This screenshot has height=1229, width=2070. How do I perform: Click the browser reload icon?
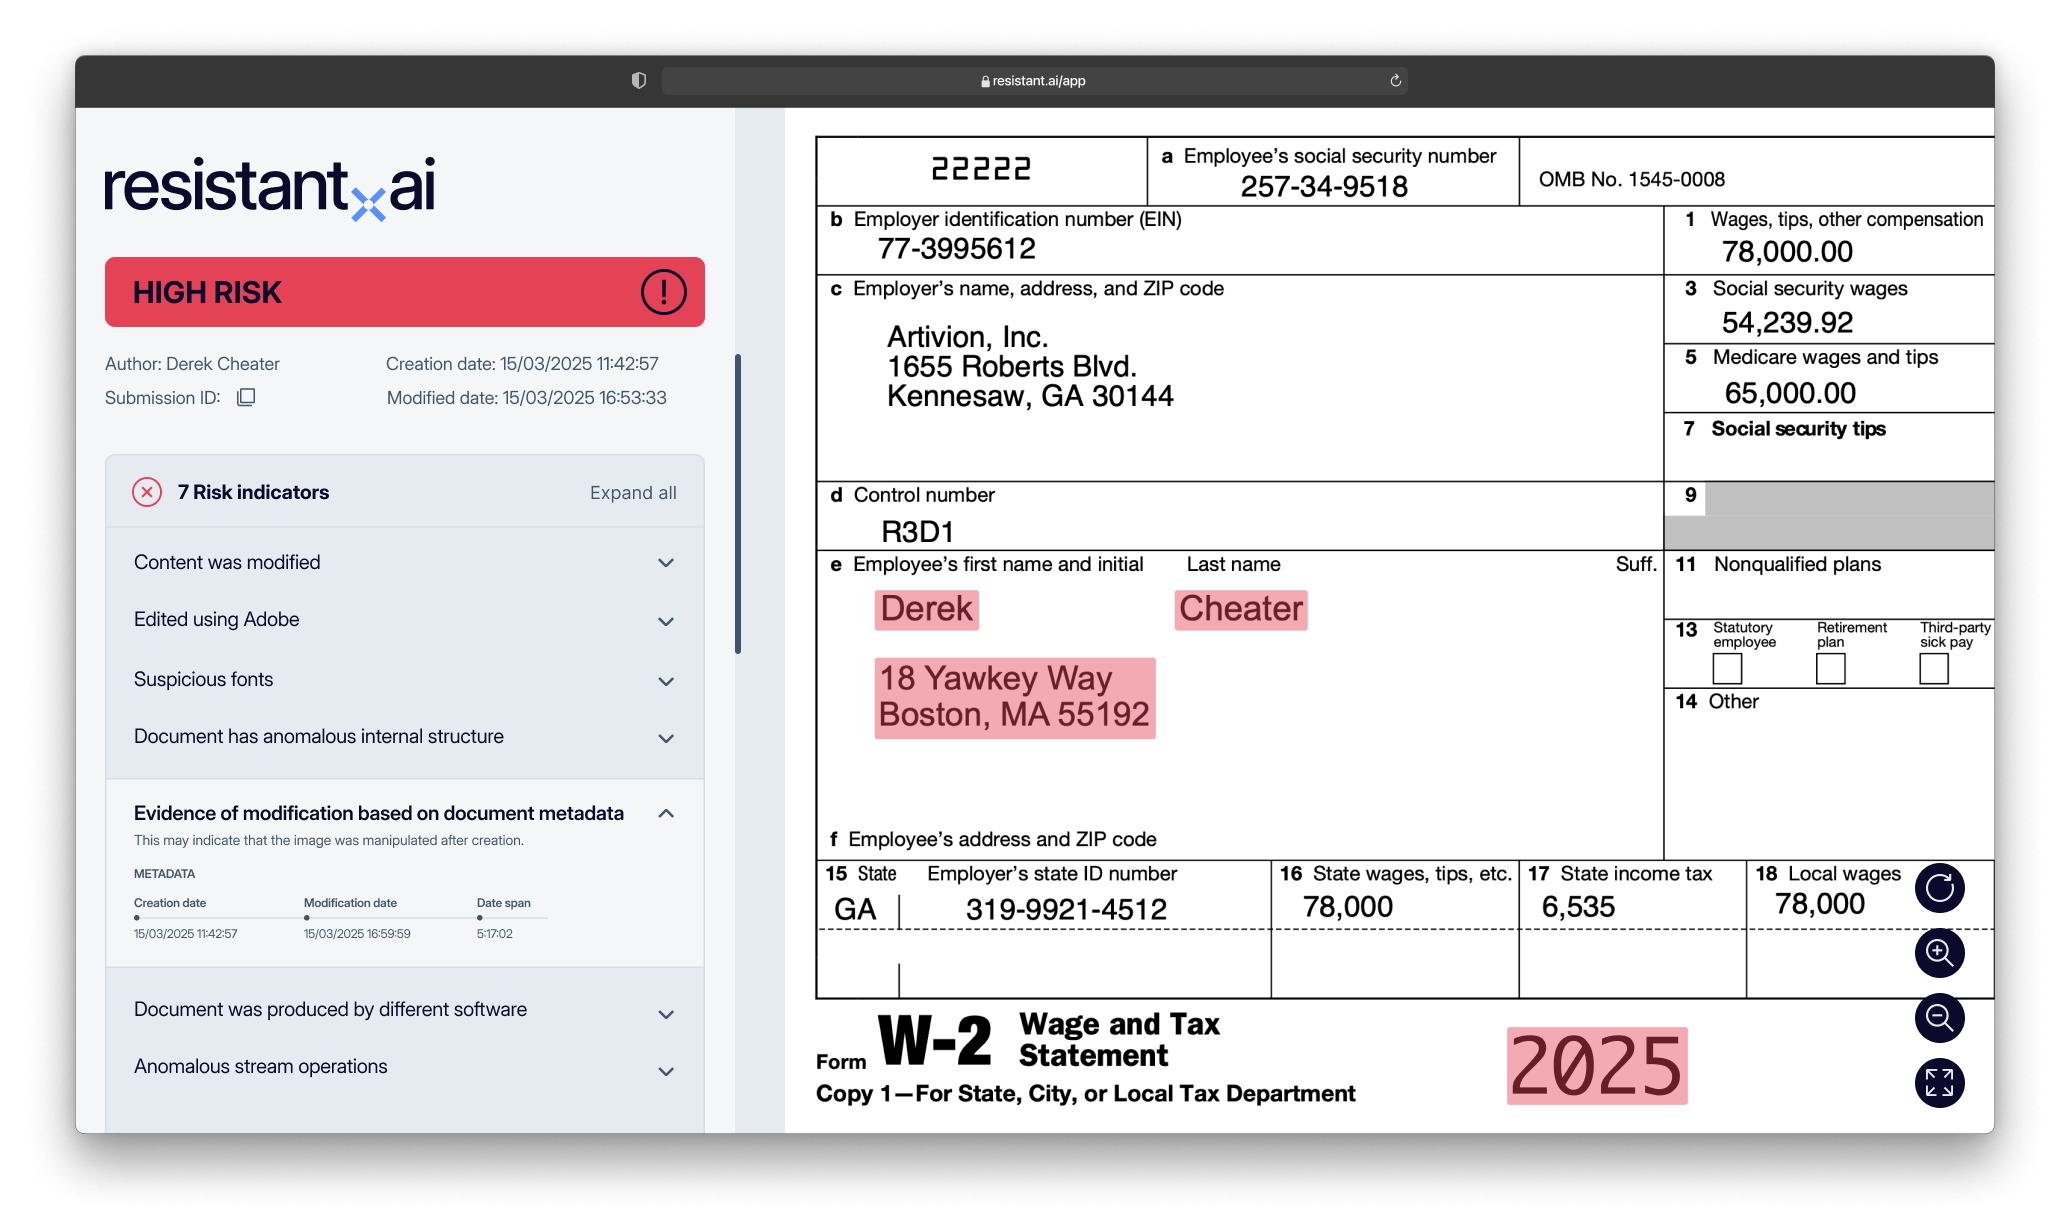pos(1395,81)
